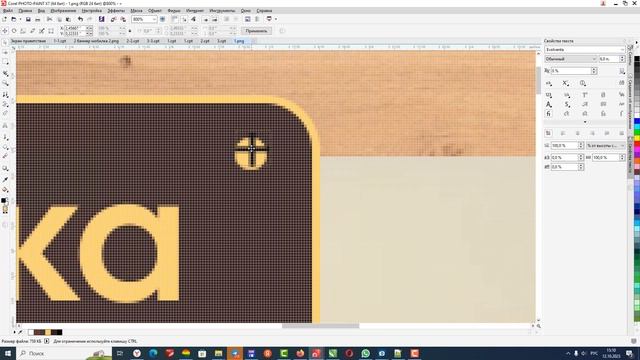640x360 pixels.
Task: Toggle center text alignment in panel
Action: (x=578, y=133)
